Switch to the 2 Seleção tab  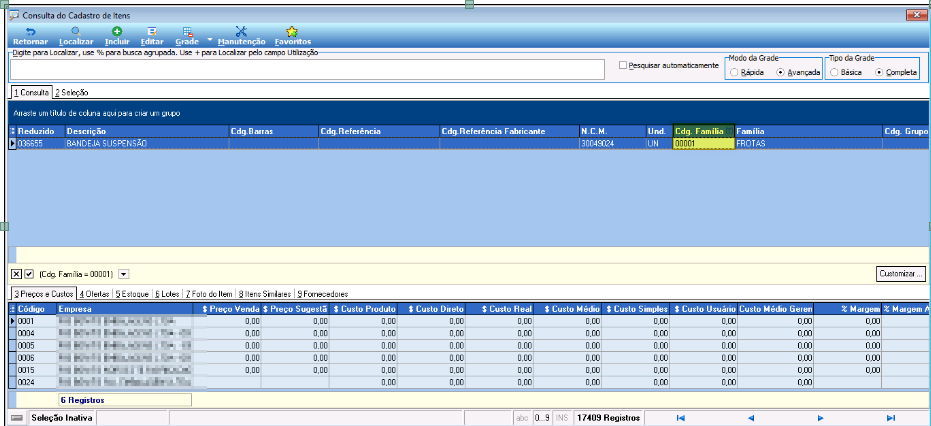tap(71, 93)
